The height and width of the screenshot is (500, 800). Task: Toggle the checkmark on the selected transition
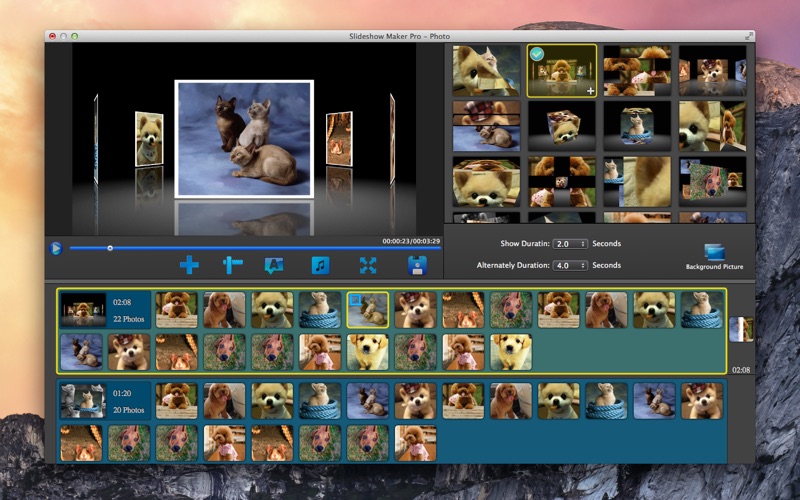537,54
